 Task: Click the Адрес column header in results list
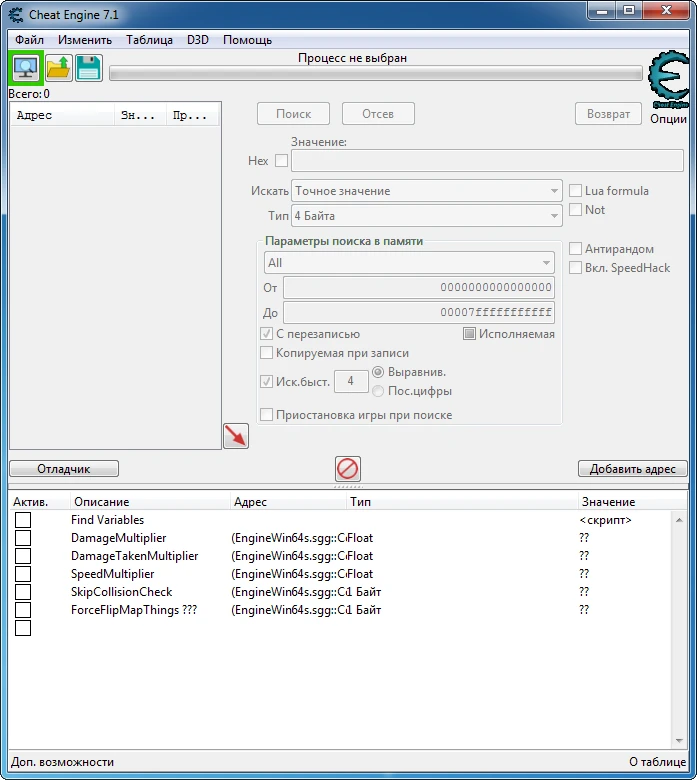(x=63, y=115)
